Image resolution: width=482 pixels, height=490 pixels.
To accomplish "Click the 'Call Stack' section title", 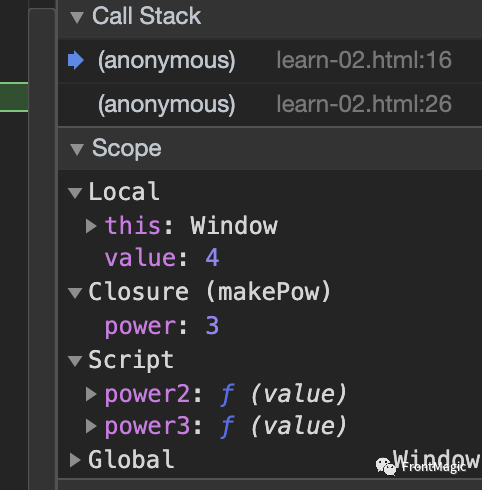I will point(146,16).
